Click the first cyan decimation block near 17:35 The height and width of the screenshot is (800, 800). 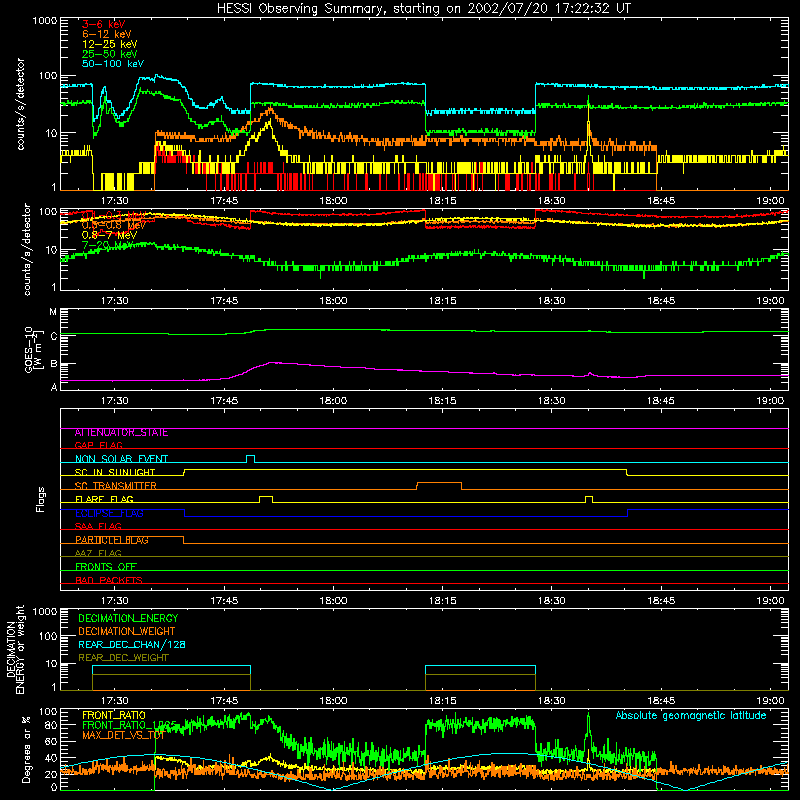coord(171,670)
